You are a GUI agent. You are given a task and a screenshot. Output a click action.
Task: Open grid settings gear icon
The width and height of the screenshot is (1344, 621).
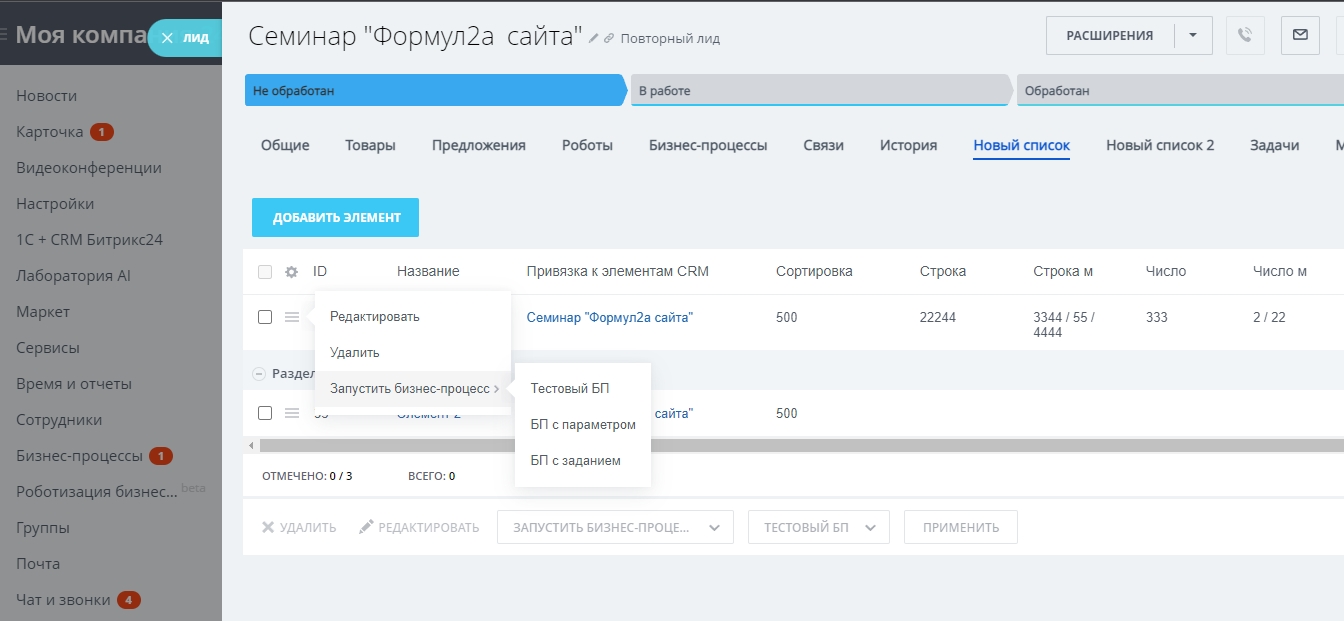[x=292, y=272]
